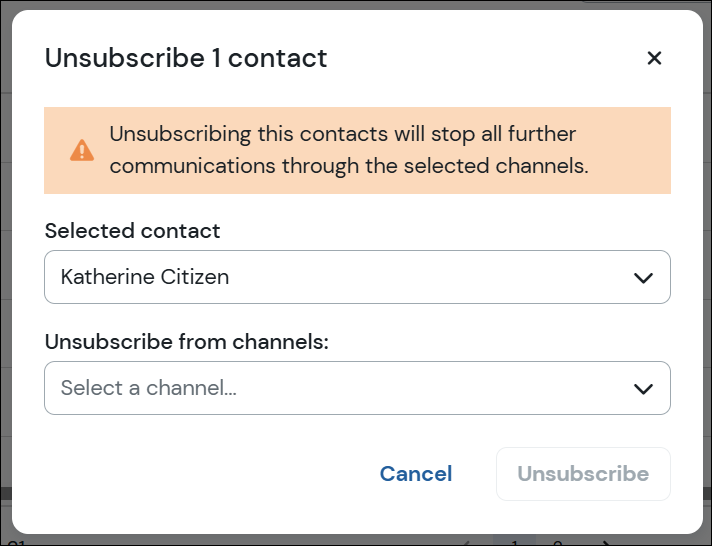The width and height of the screenshot is (712, 546).
Task: Cancel the unsubscribe action
Action: (x=416, y=474)
